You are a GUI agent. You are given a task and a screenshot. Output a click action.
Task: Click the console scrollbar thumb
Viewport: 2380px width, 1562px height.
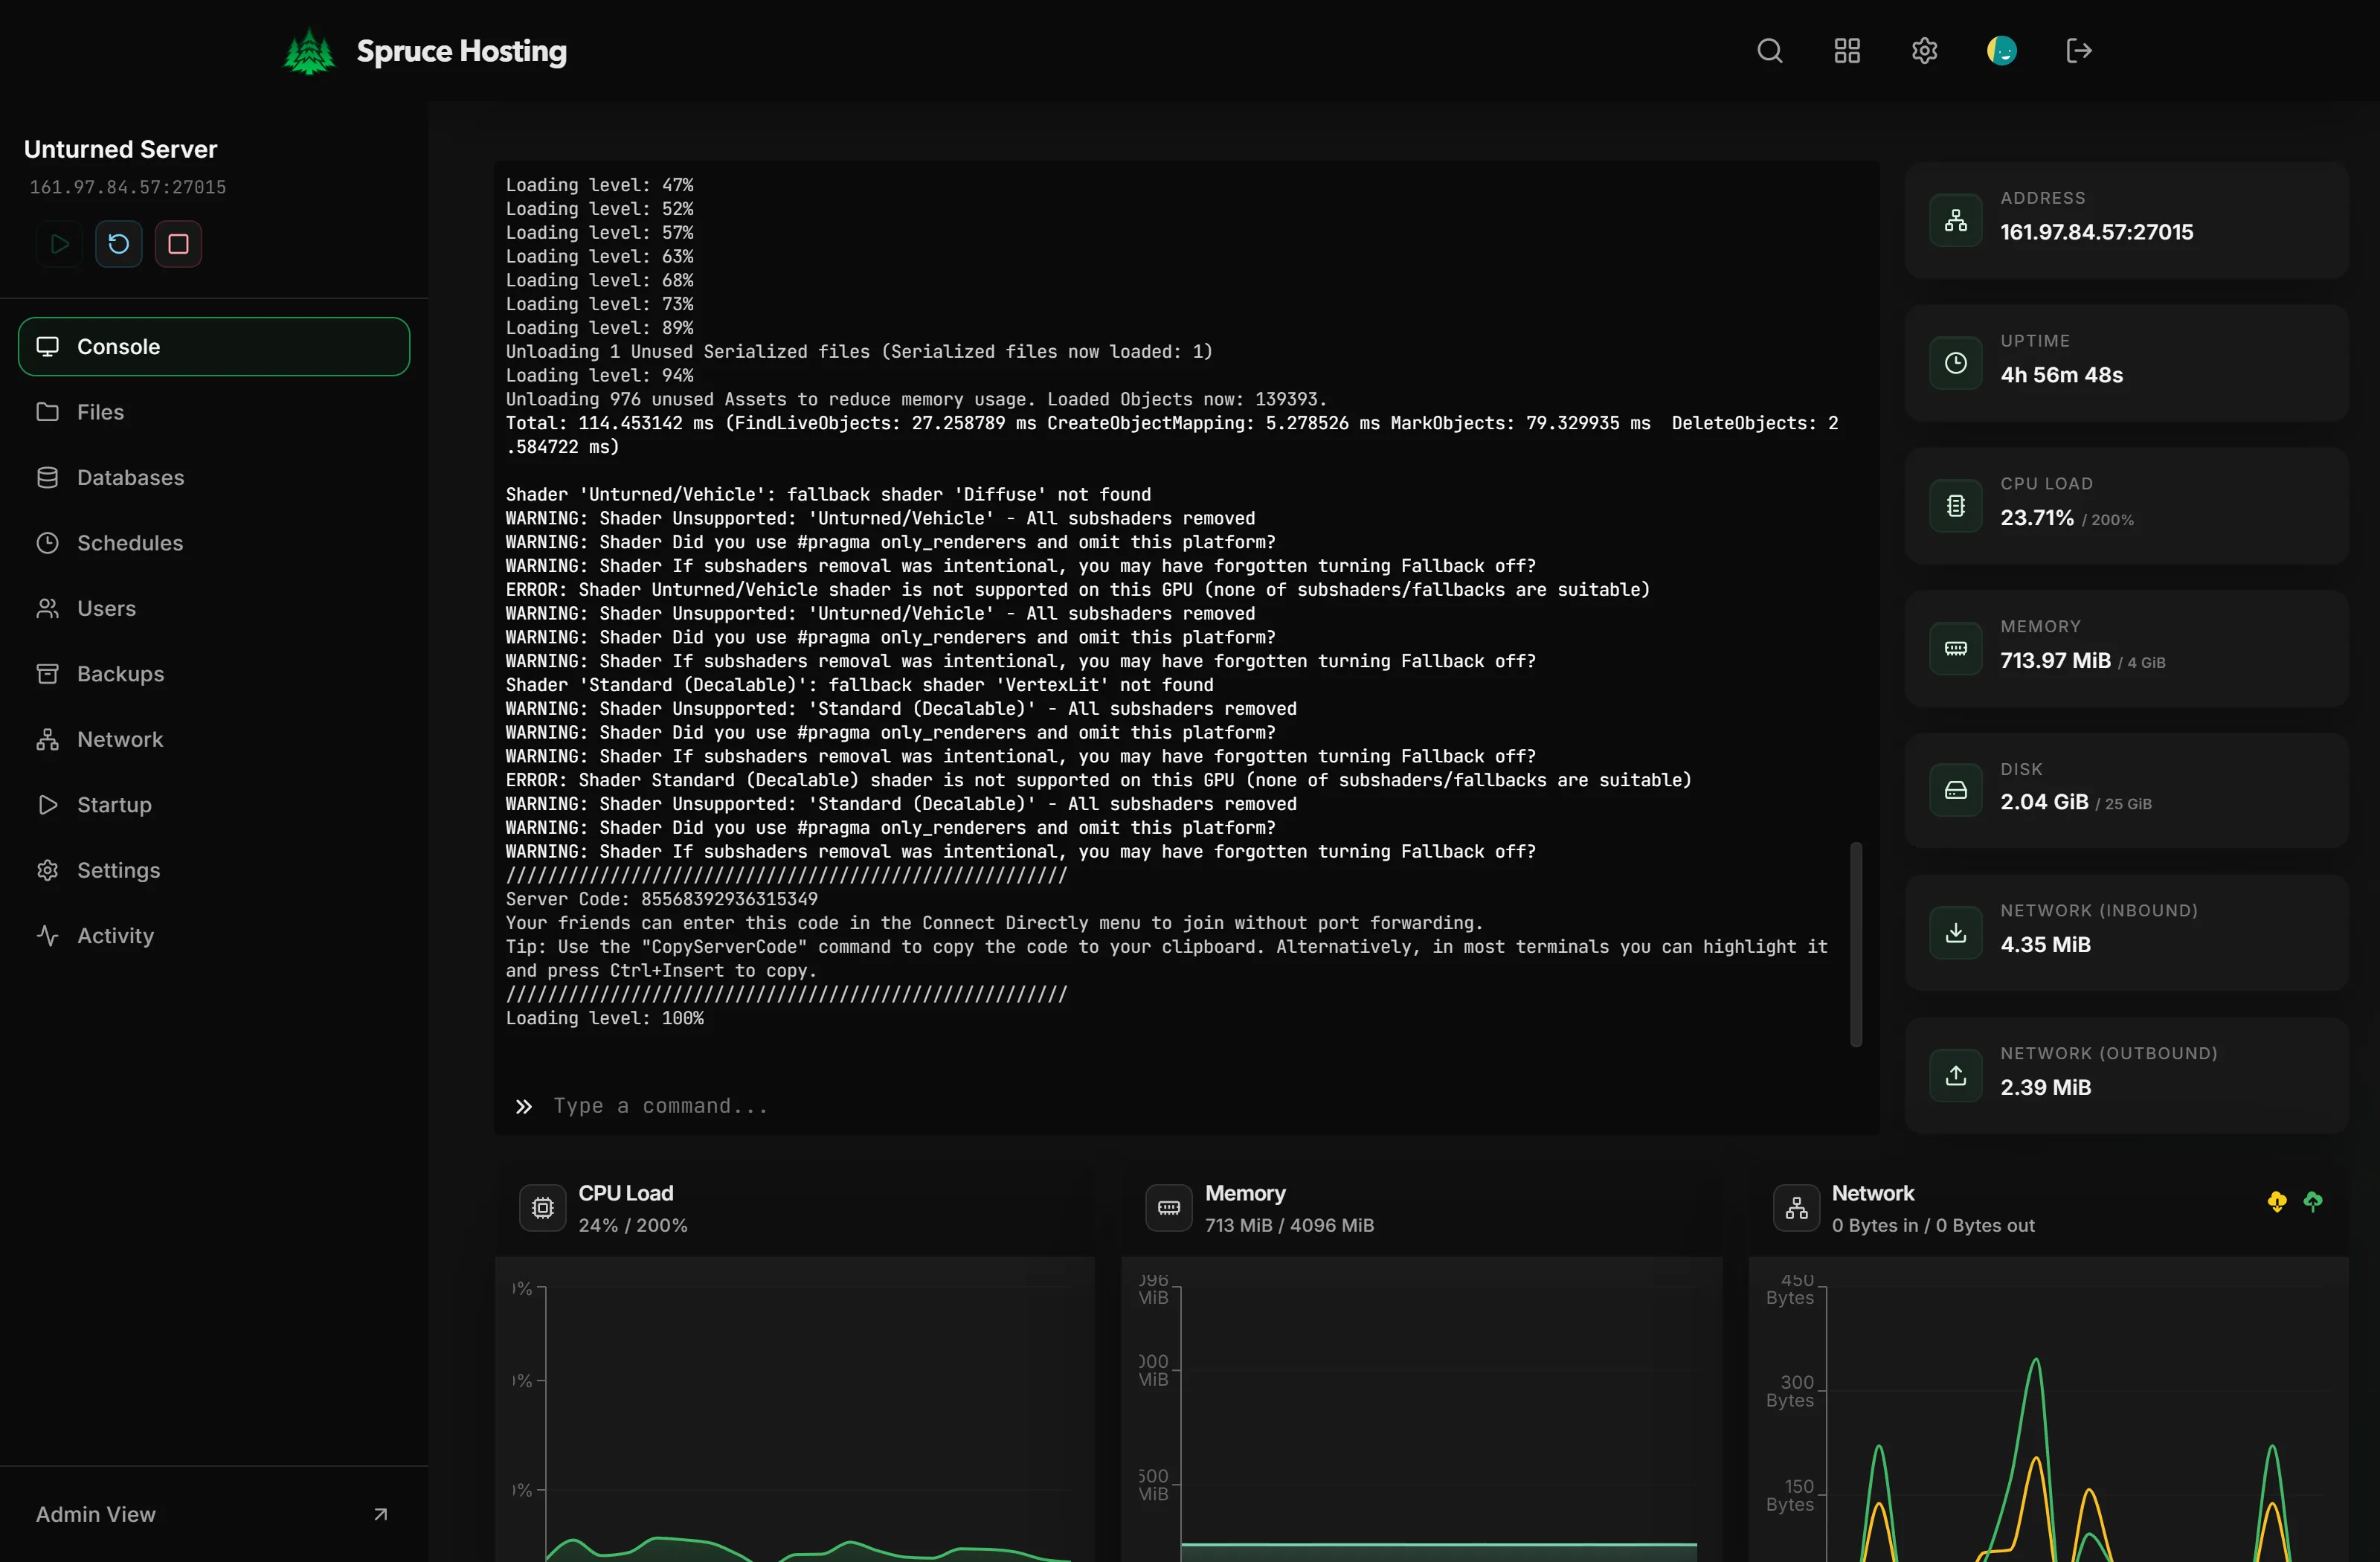pos(1856,945)
